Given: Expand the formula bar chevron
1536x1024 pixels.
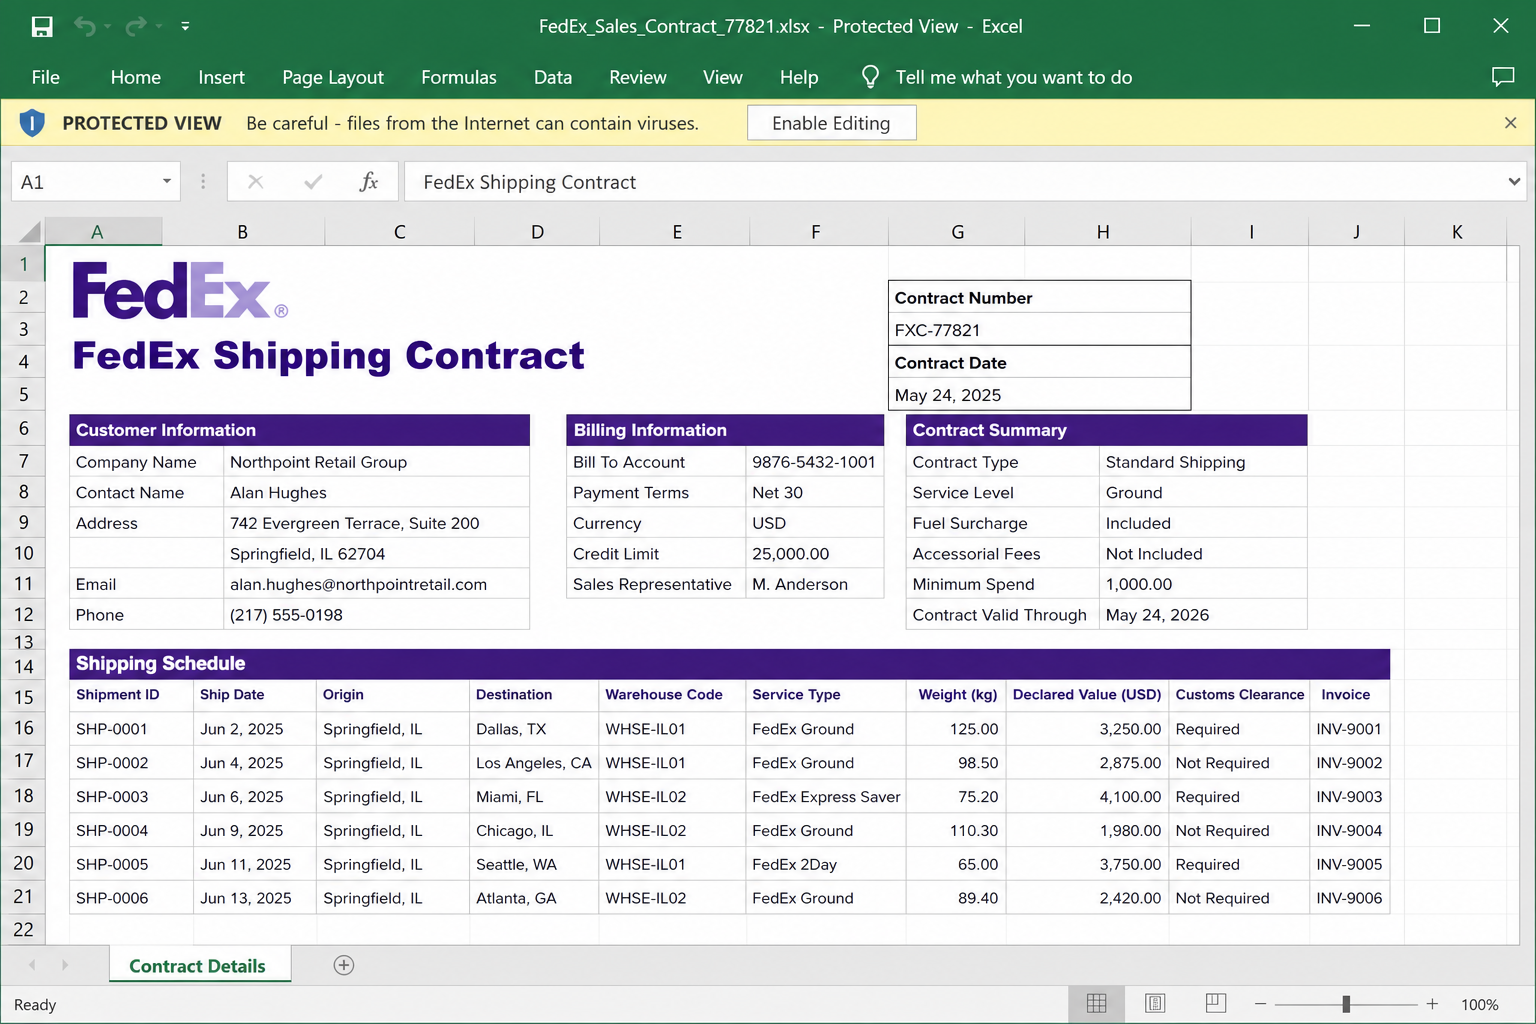Looking at the screenshot, I should [1514, 182].
